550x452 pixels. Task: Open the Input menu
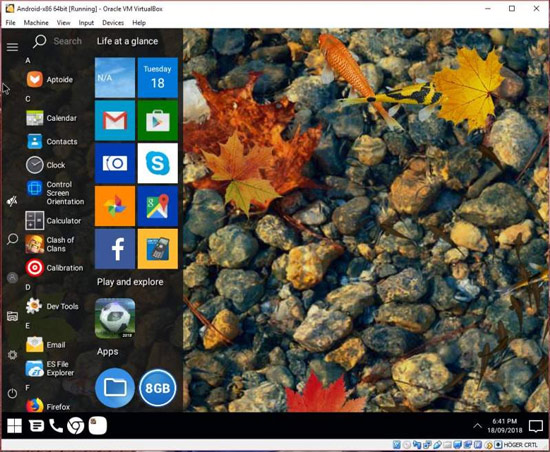[86, 23]
